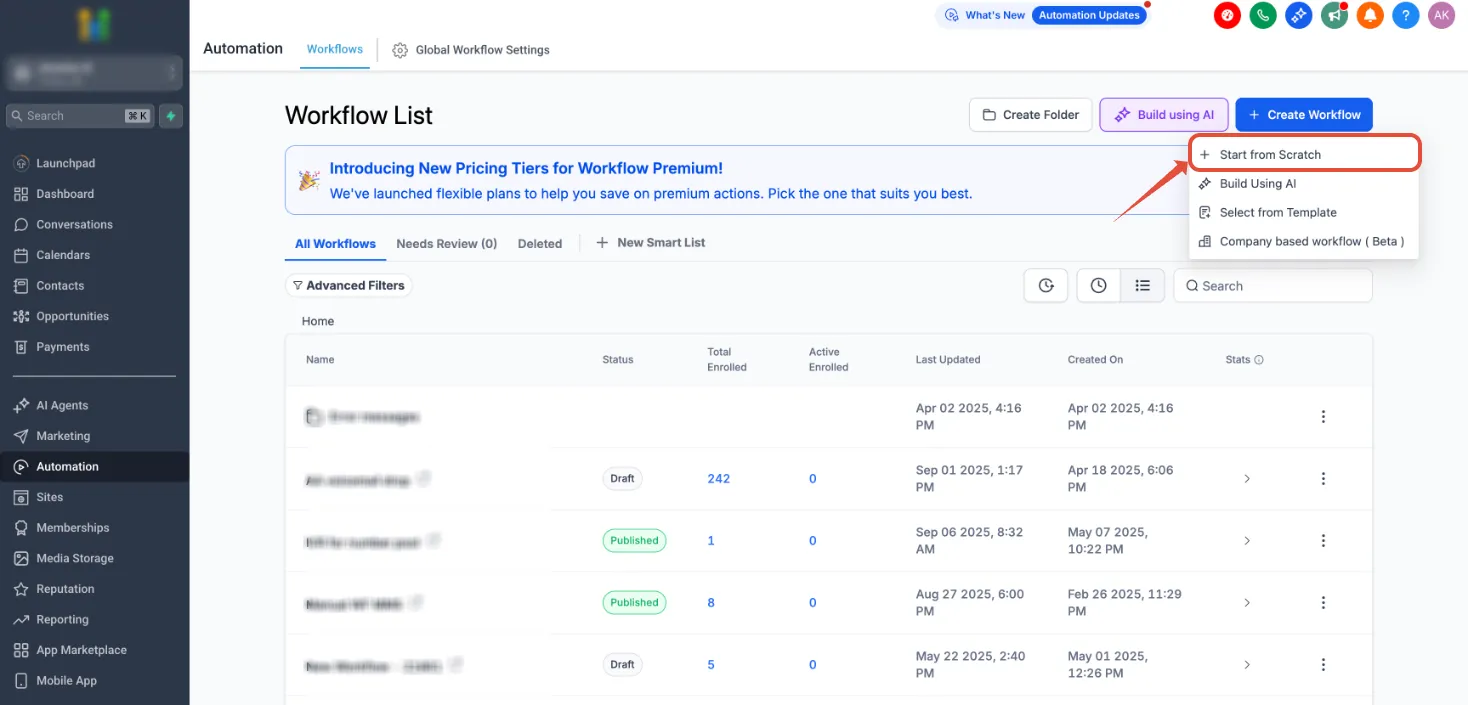
Task: Expand stats for the 242 enrolled row
Action: [x=1247, y=479]
